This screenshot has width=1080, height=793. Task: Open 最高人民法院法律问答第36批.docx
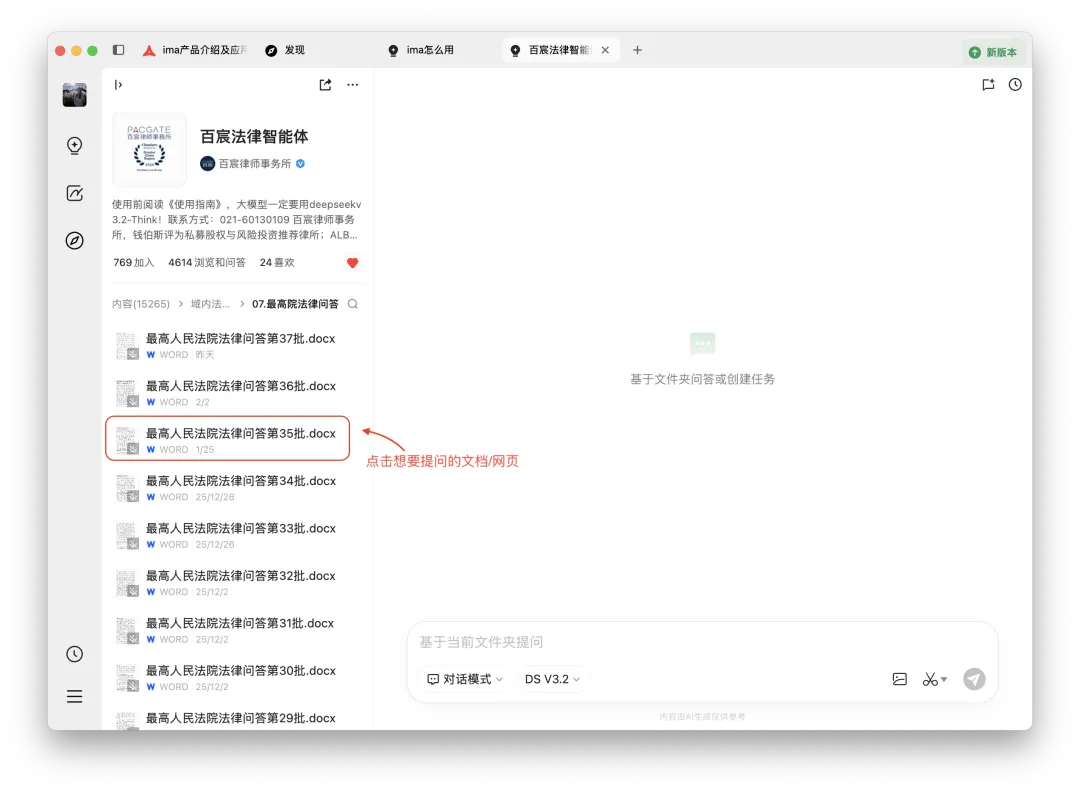click(237, 393)
